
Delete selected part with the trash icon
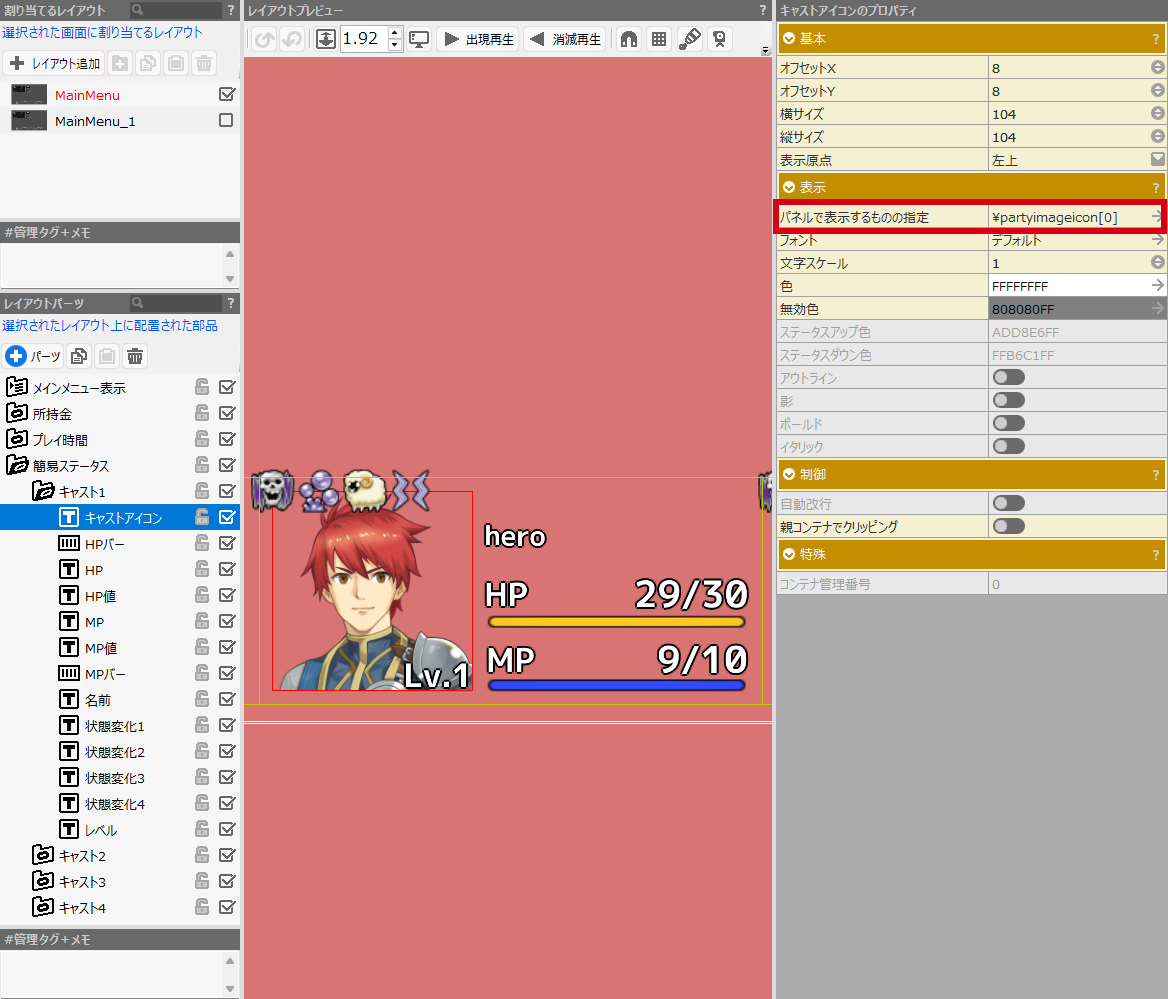tap(135, 356)
